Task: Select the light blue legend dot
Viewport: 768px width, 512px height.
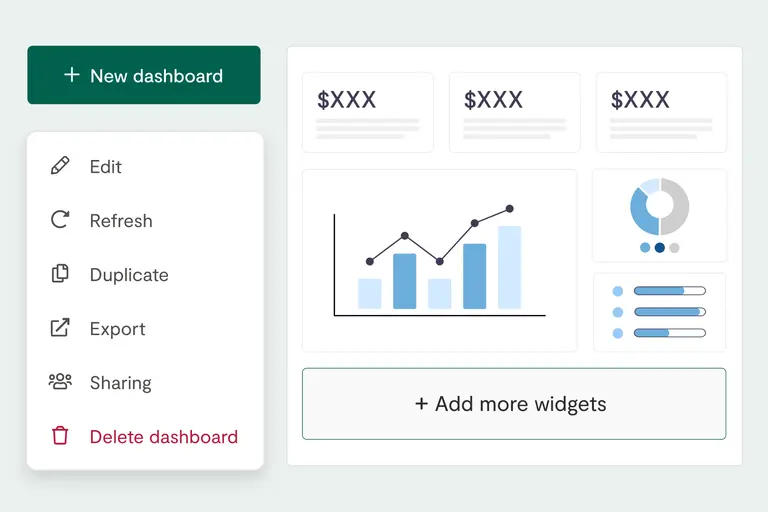Action: (x=645, y=248)
